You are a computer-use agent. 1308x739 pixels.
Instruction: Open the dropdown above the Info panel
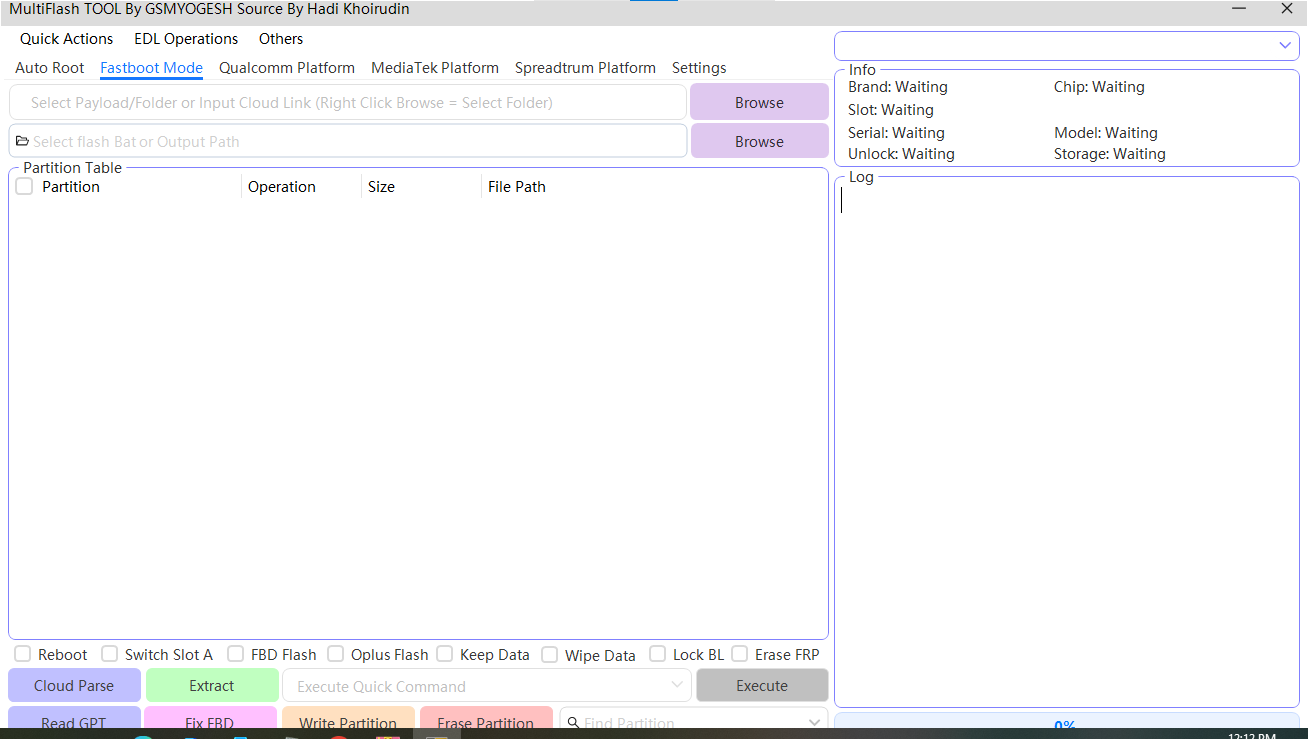click(x=1285, y=45)
